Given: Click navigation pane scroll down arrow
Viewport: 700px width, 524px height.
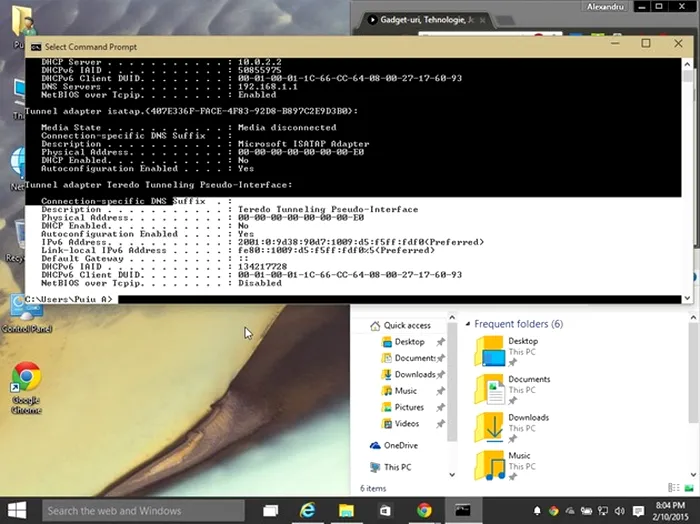Looking at the screenshot, I should [x=452, y=474].
